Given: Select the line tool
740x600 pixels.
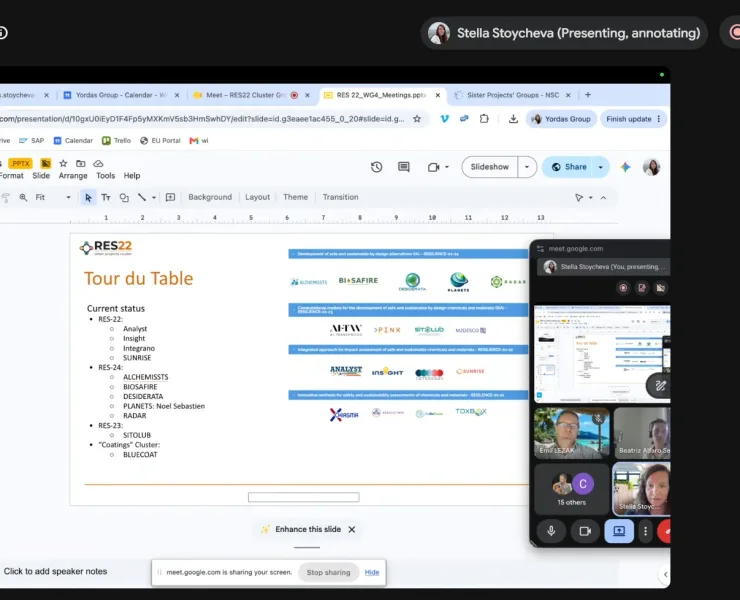Looking at the screenshot, I should coord(142,197).
